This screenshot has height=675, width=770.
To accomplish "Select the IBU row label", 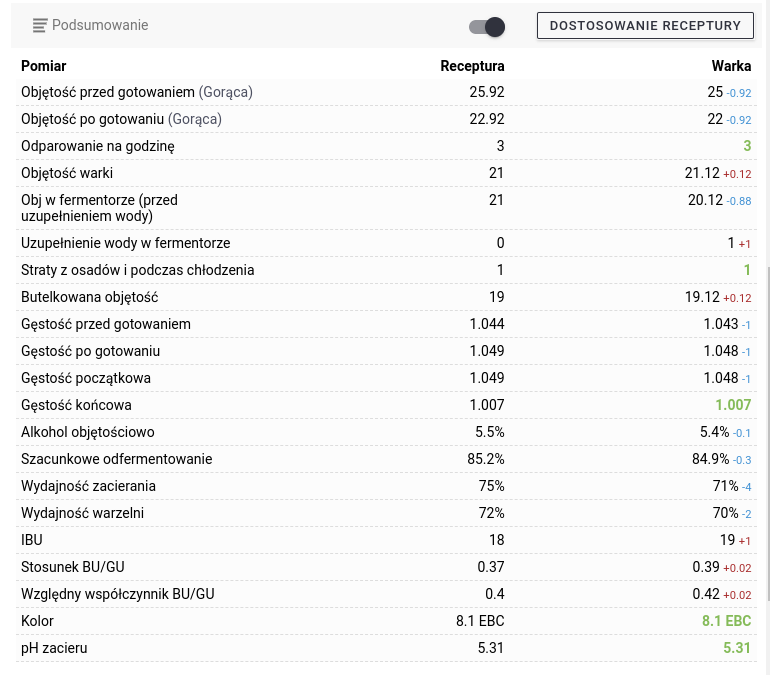I will (x=32, y=540).
